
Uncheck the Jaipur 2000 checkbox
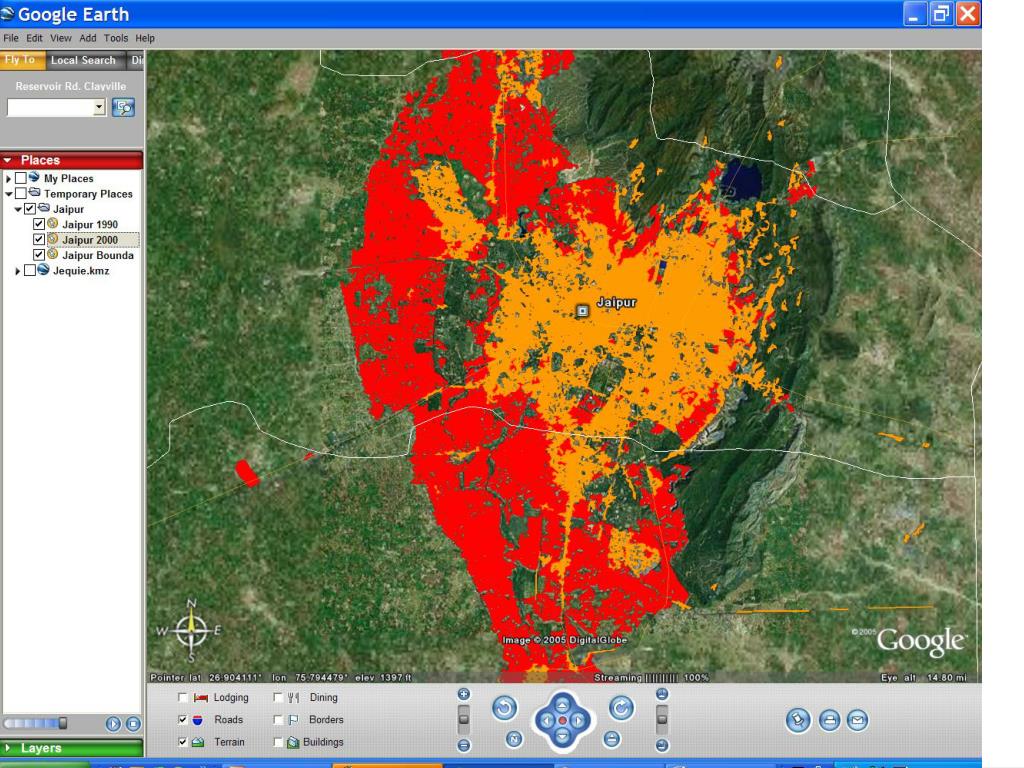(39, 240)
